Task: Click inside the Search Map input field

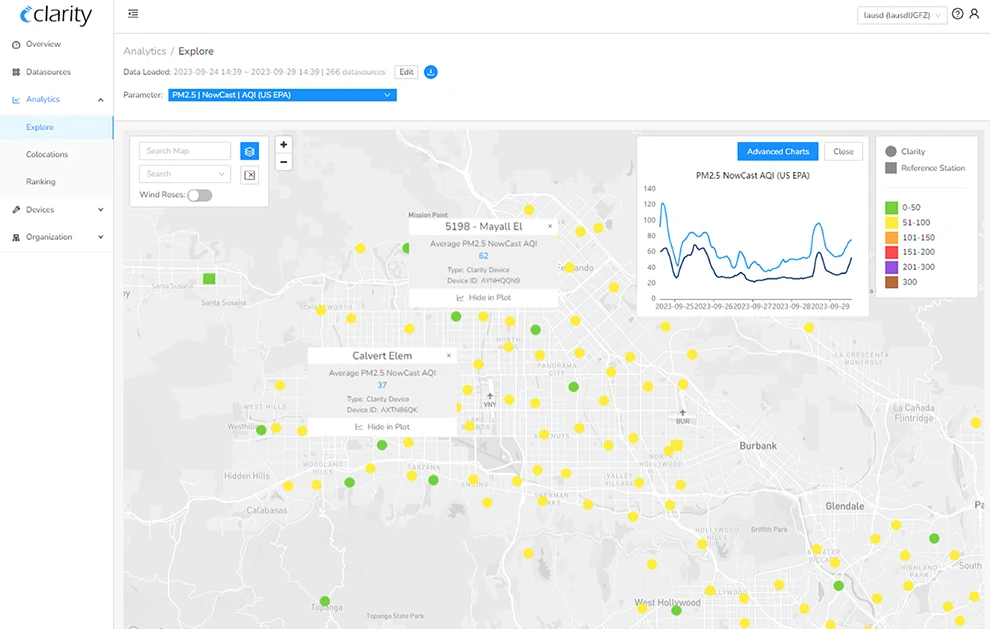Action: point(184,150)
